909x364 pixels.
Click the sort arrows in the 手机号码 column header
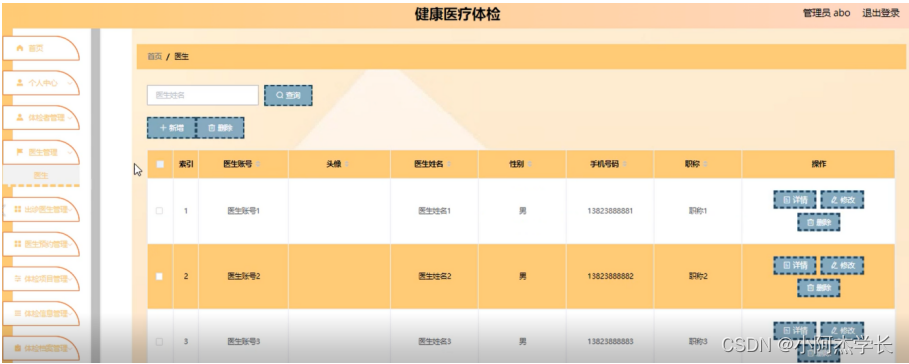(x=625, y=165)
